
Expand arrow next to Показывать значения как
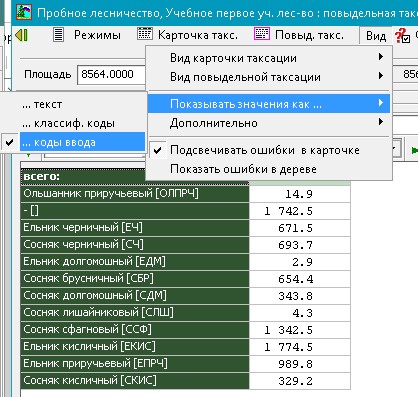tap(381, 103)
